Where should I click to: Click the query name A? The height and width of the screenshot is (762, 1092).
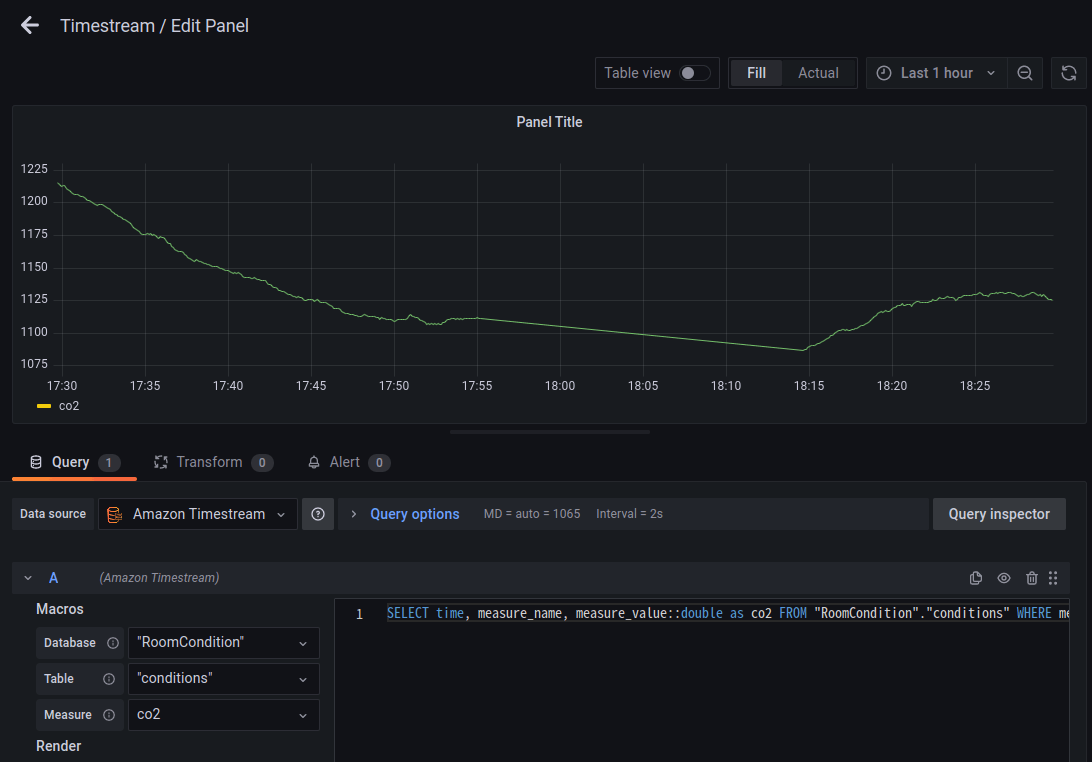click(x=54, y=578)
